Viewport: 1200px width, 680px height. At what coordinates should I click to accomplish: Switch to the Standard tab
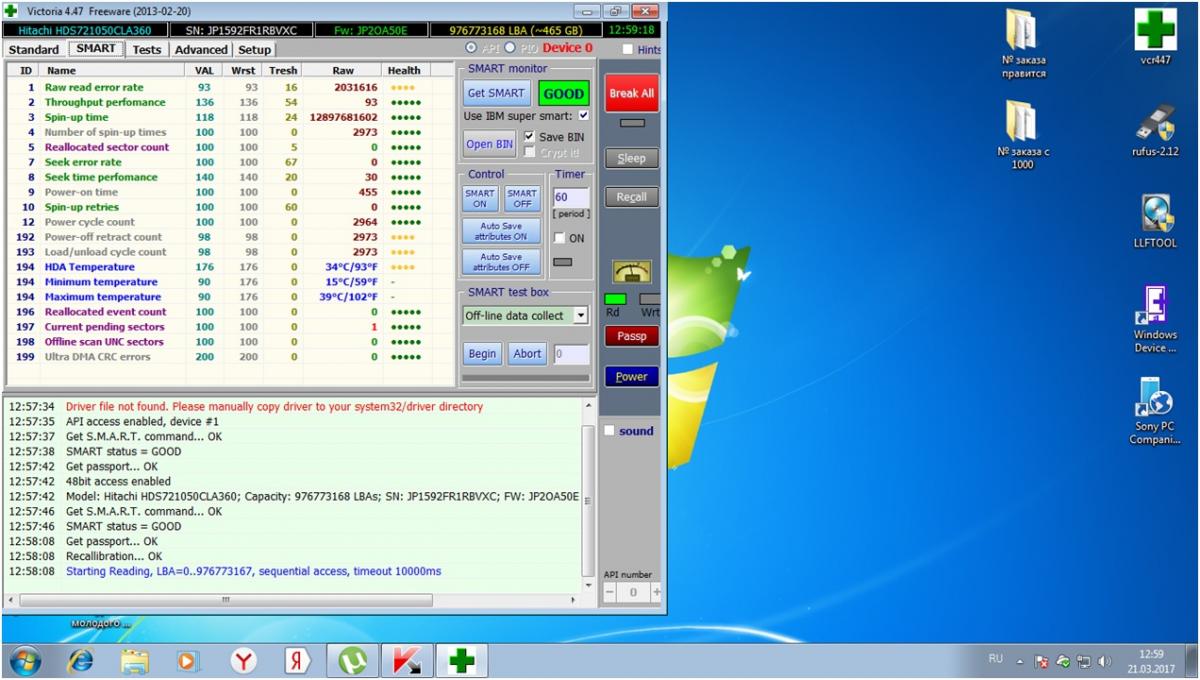34,49
